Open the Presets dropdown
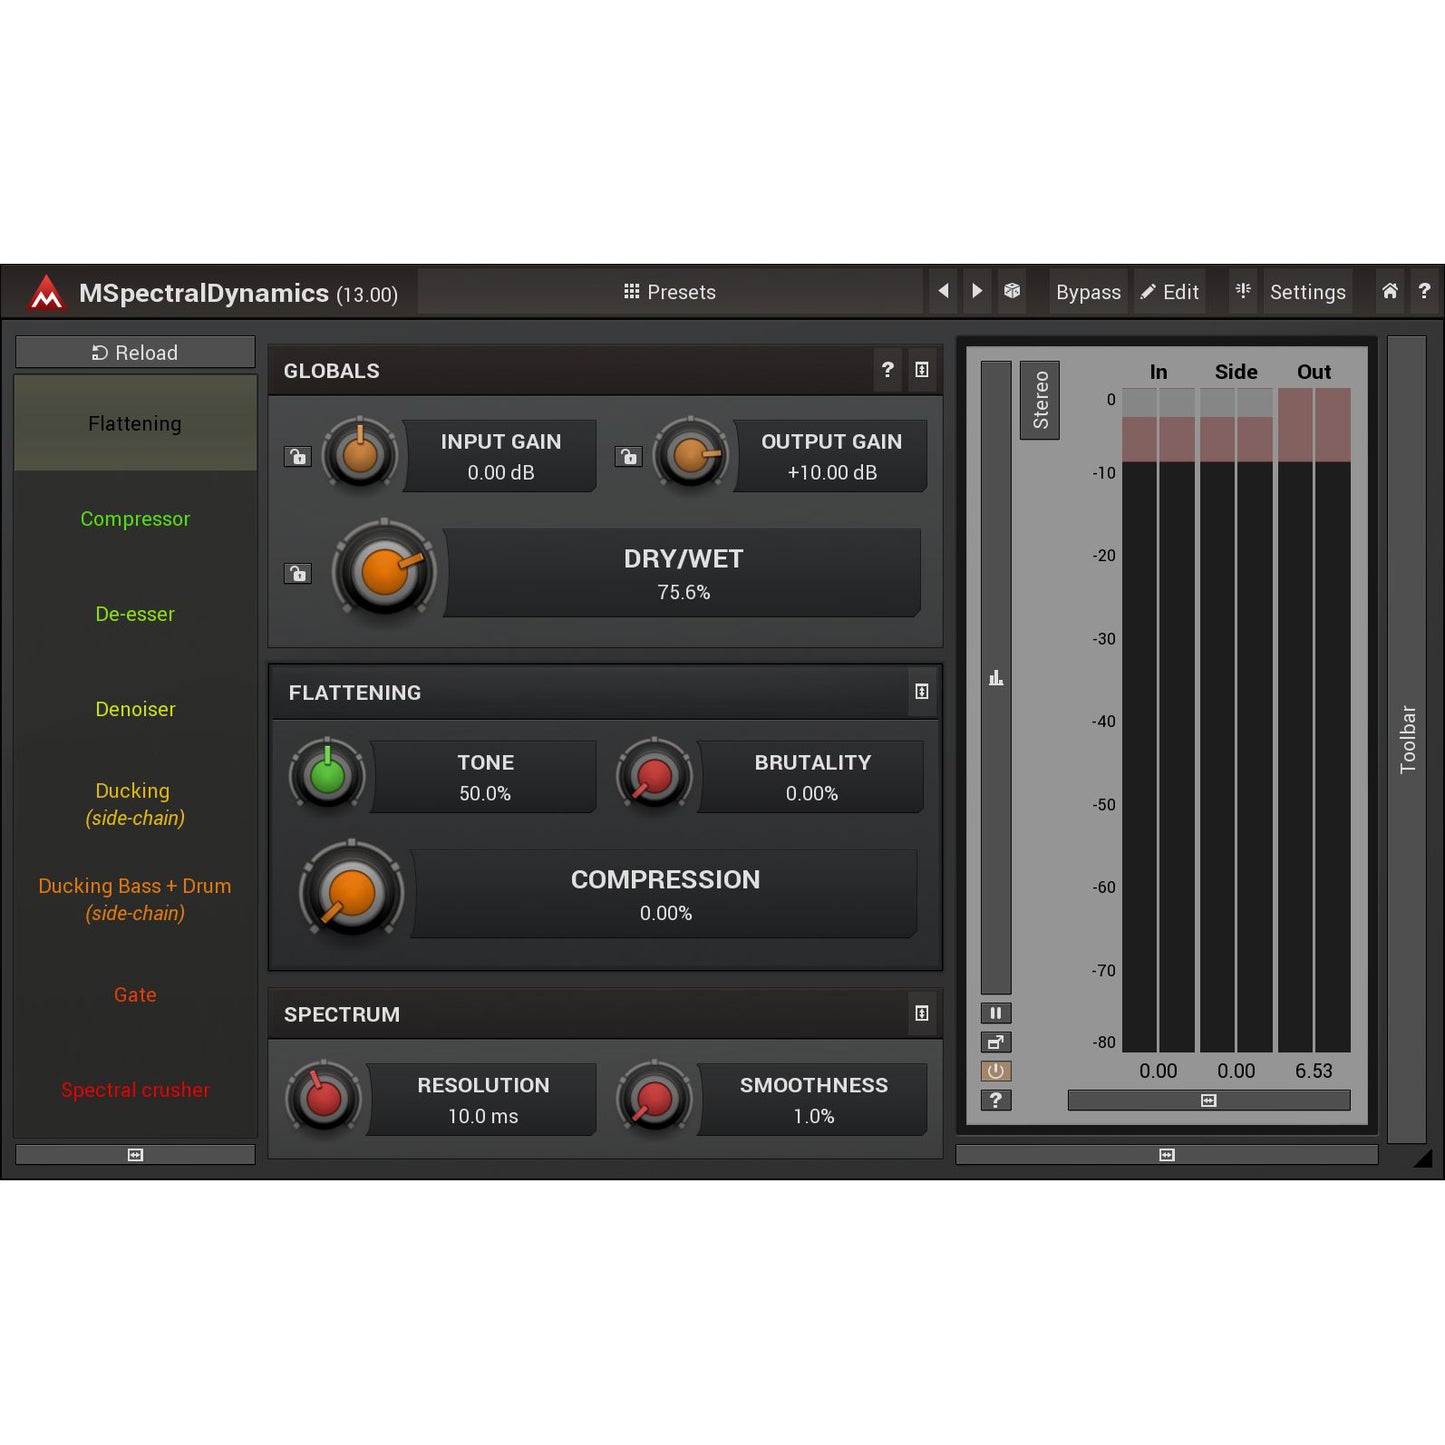Viewport: 1445px width, 1445px height. [669, 291]
